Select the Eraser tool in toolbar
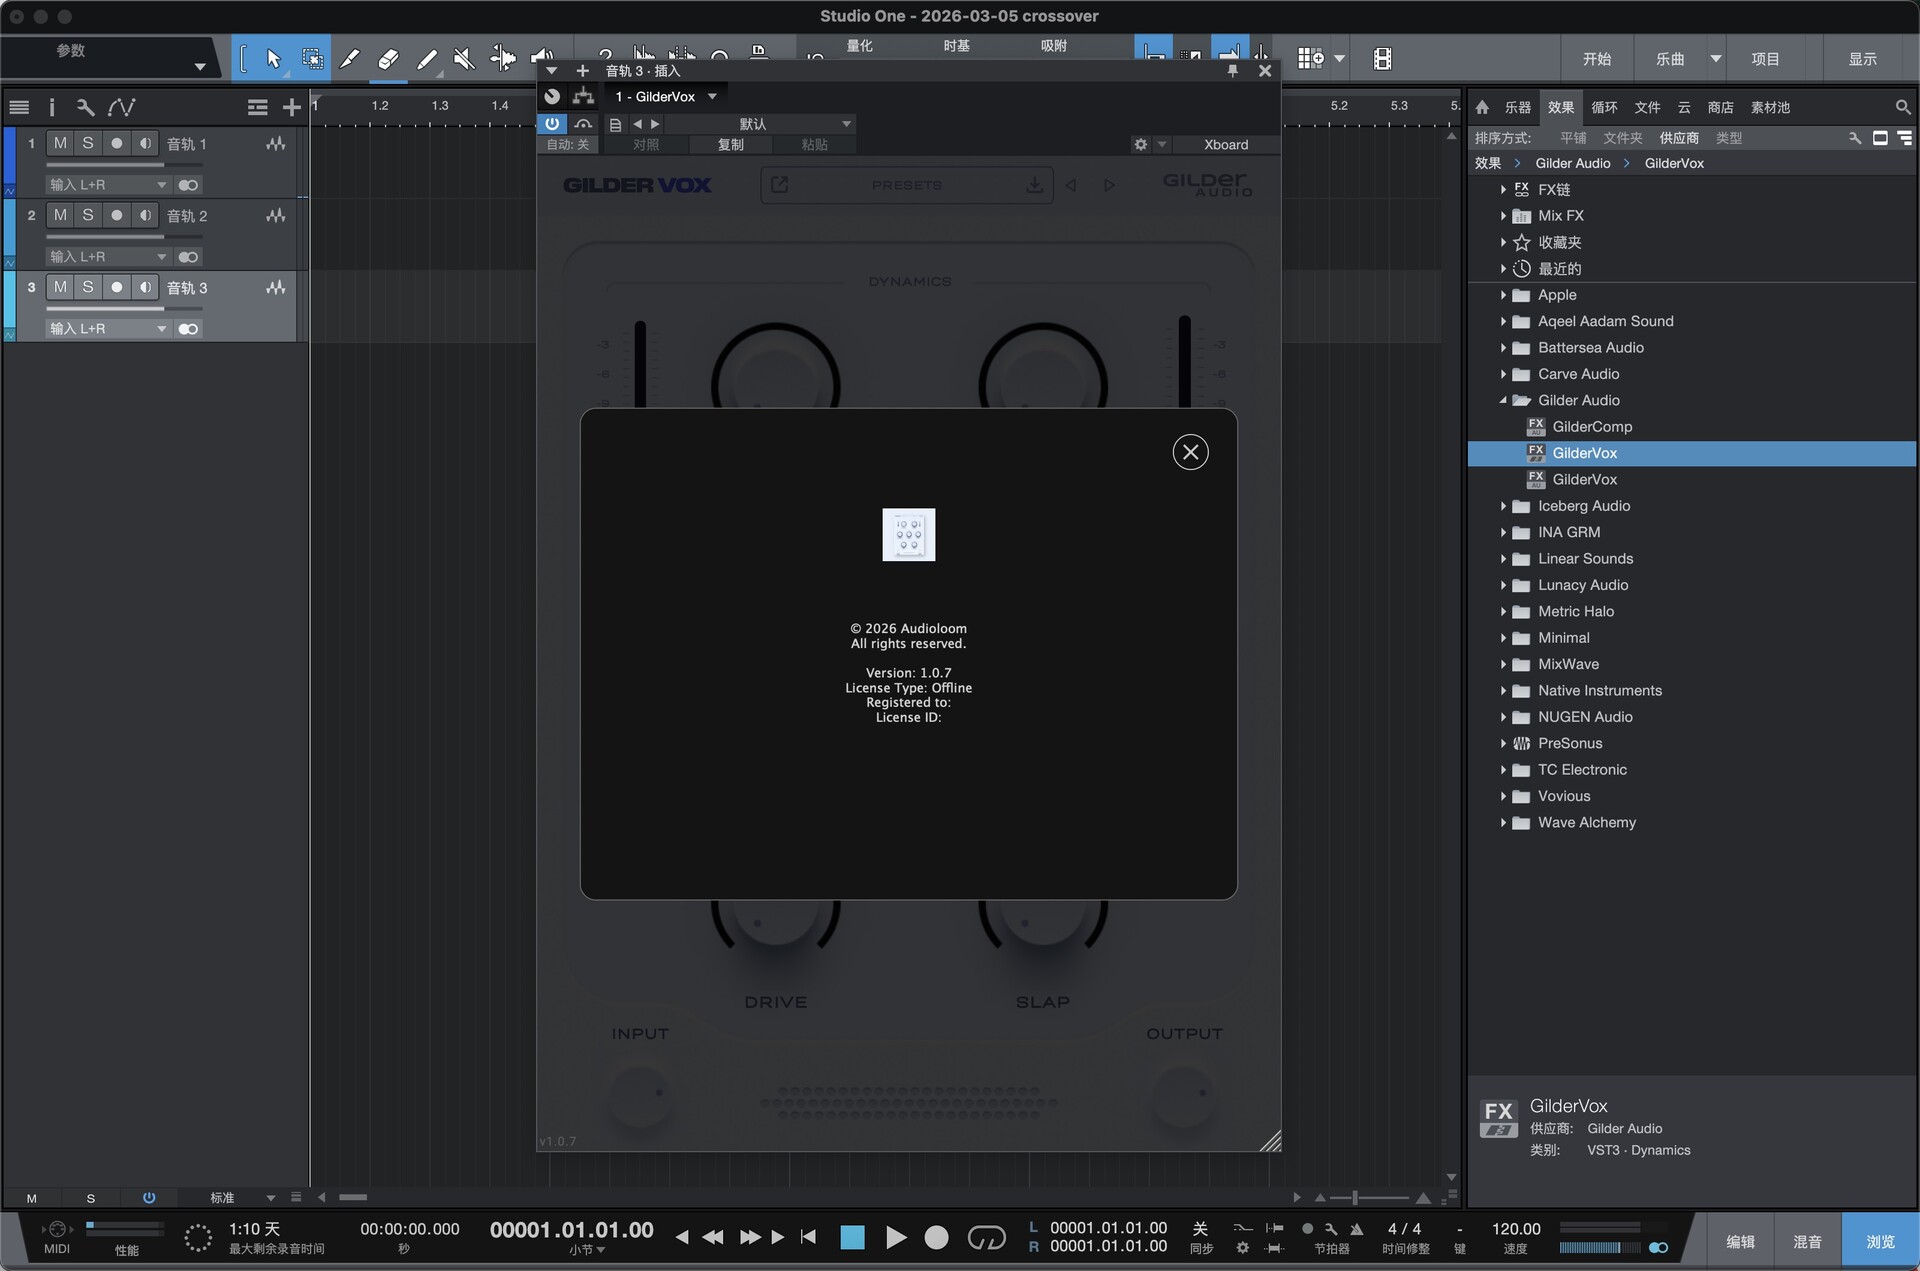Image resolution: width=1920 pixels, height=1271 pixels. pyautogui.click(x=388, y=59)
